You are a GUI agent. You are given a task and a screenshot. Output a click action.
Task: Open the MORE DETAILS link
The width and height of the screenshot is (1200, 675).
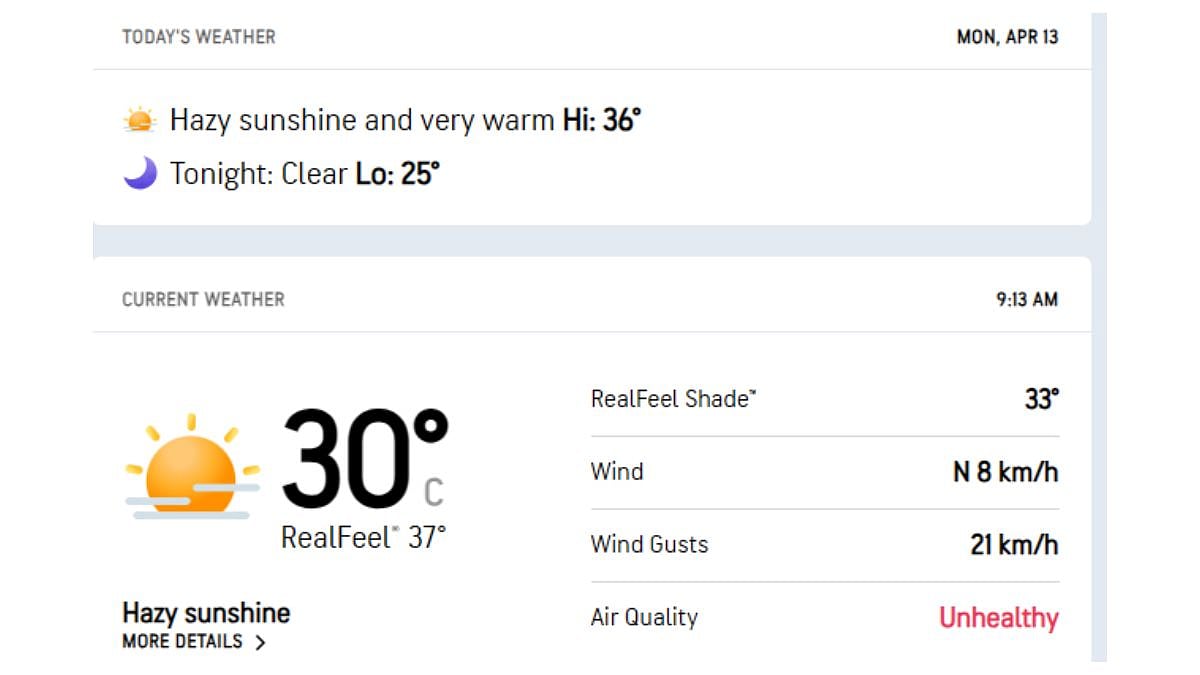183,642
